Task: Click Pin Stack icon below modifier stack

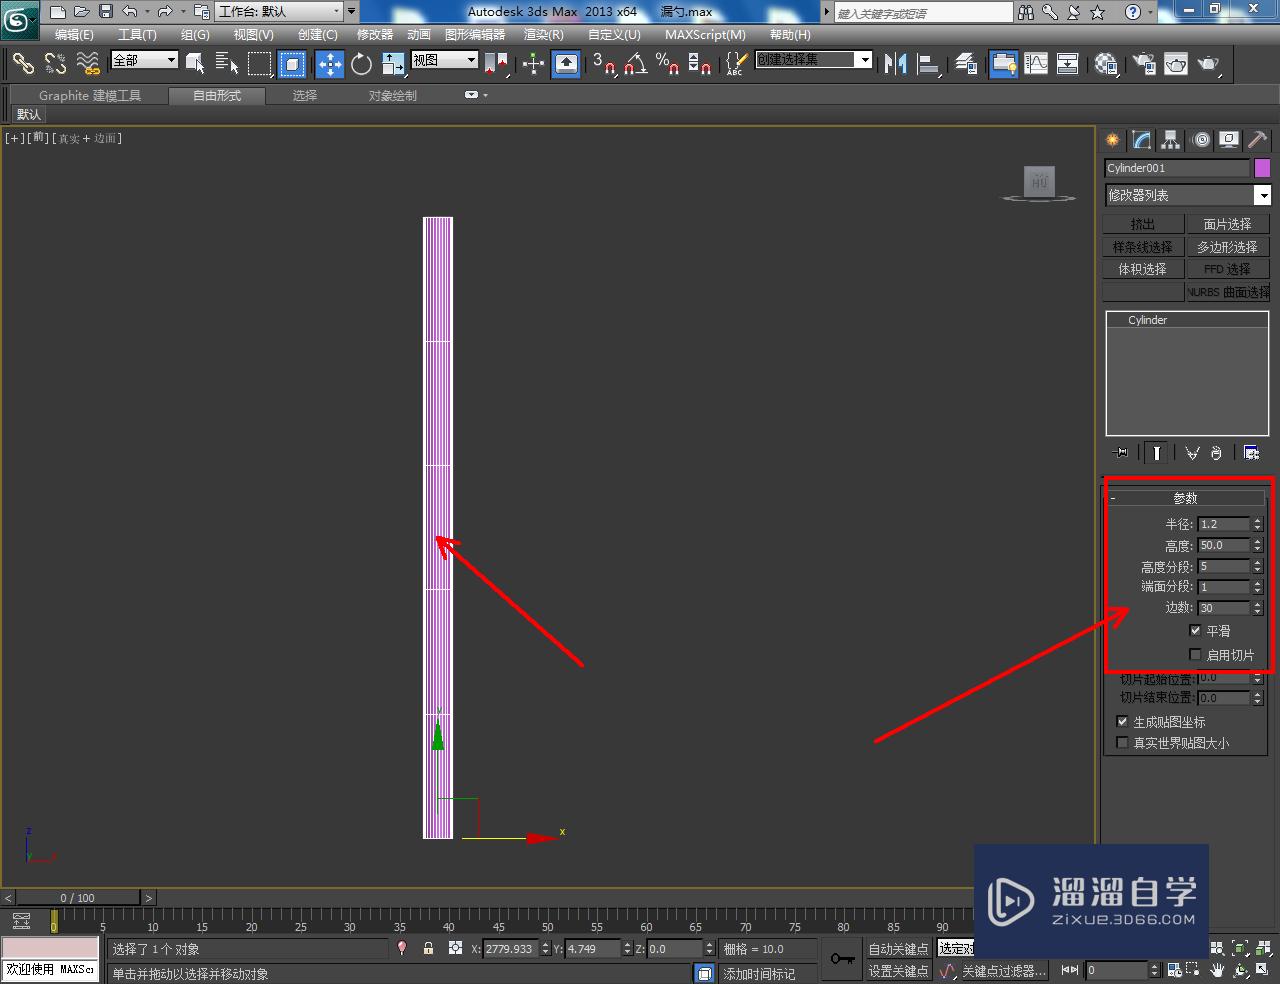Action: coord(1121,453)
